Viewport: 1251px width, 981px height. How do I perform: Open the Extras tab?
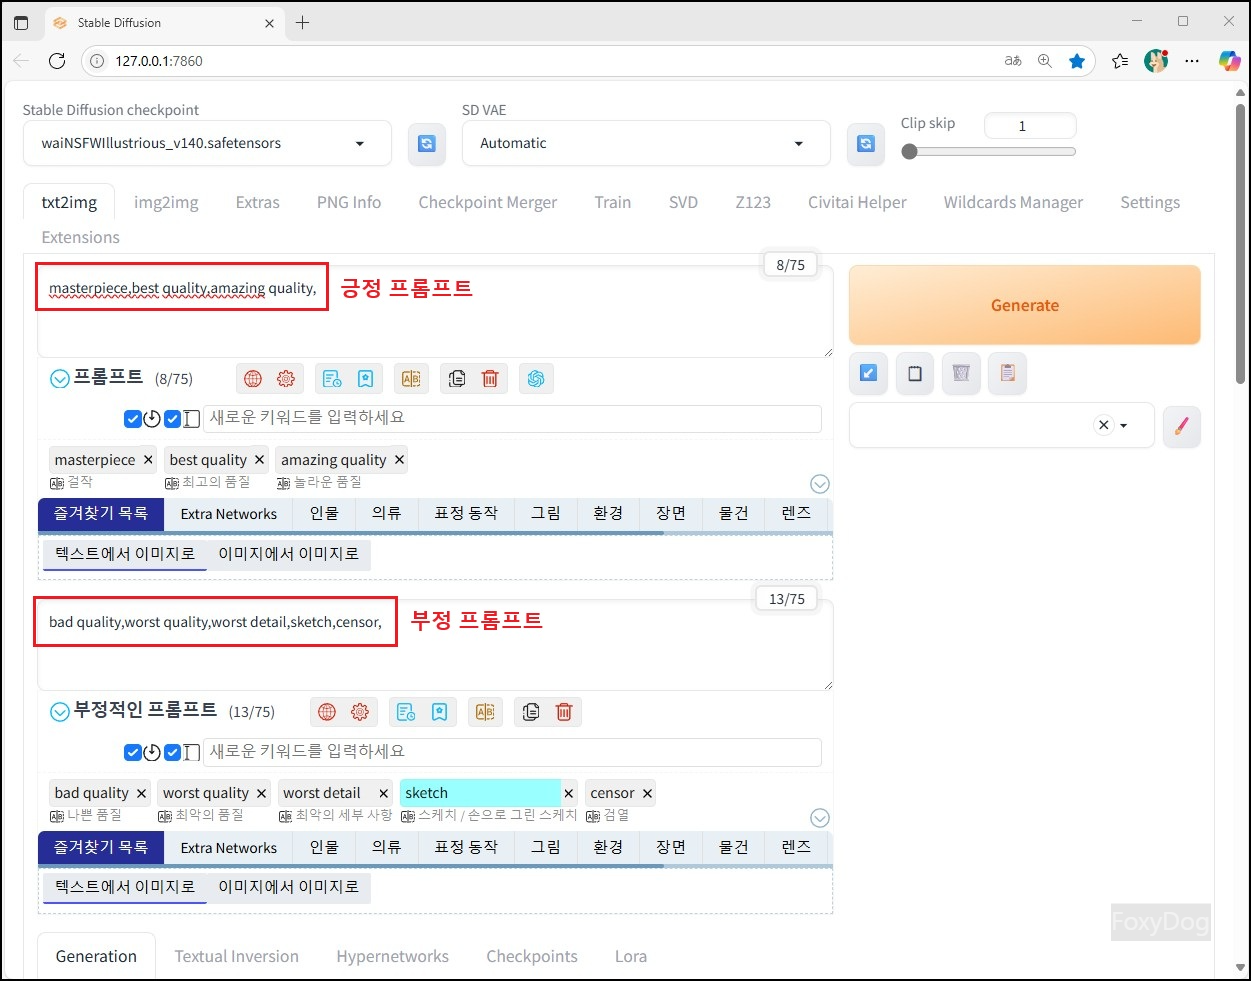258,202
